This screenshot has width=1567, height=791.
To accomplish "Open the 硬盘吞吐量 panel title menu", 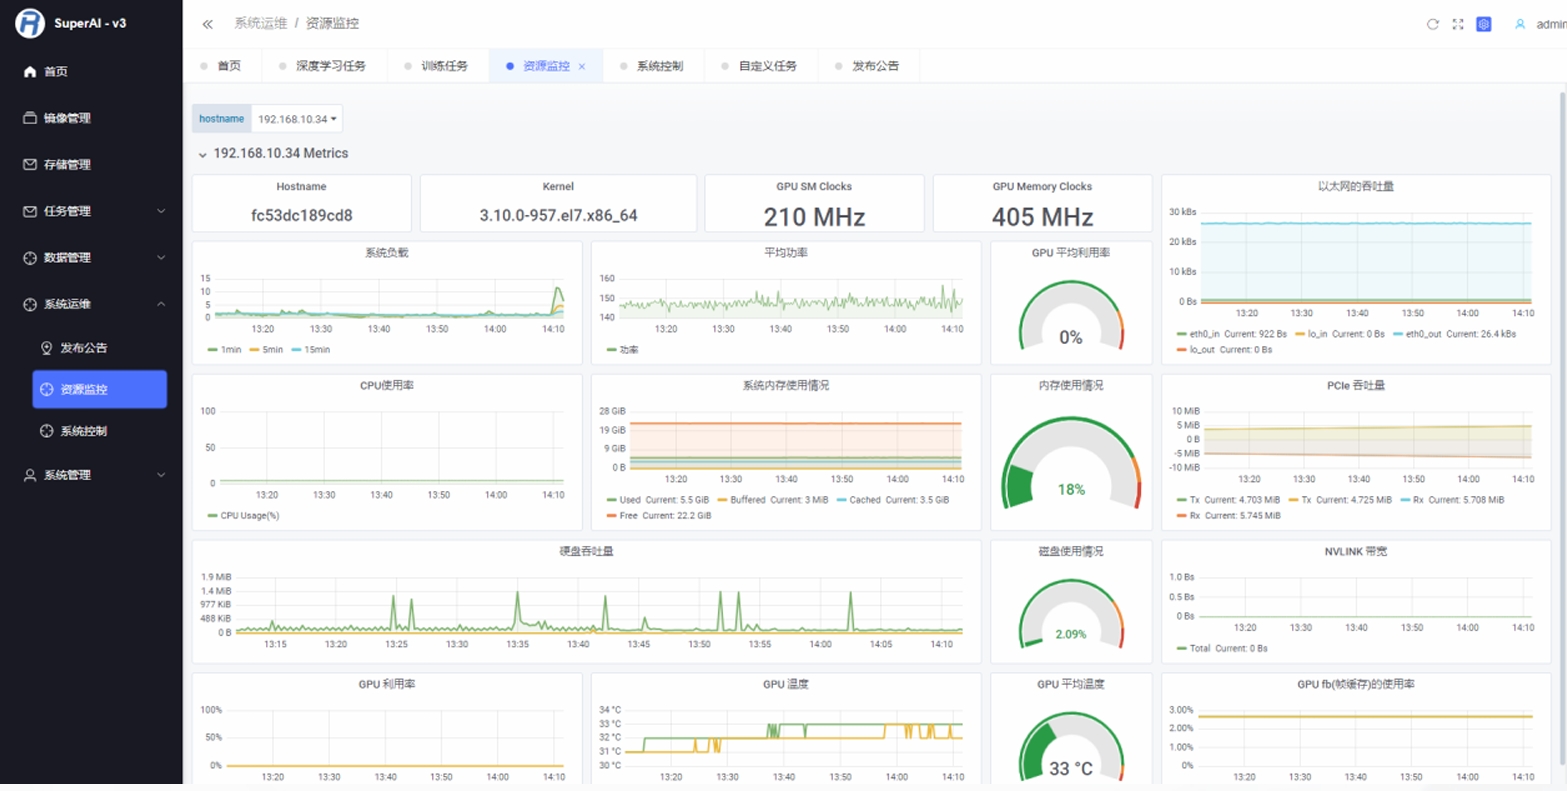I will 586,551.
